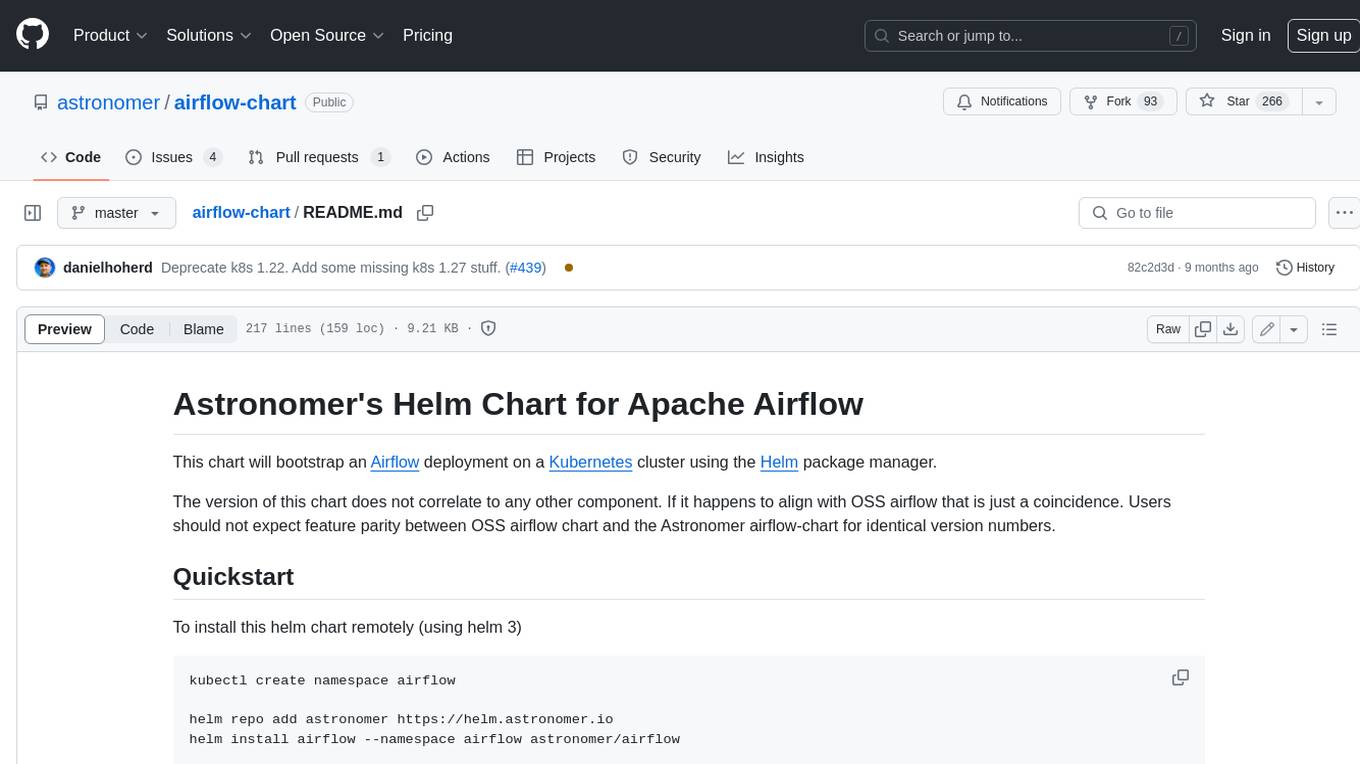The image size is (1360, 764).
Task: Open pull request #439 link
Action: pos(525,267)
